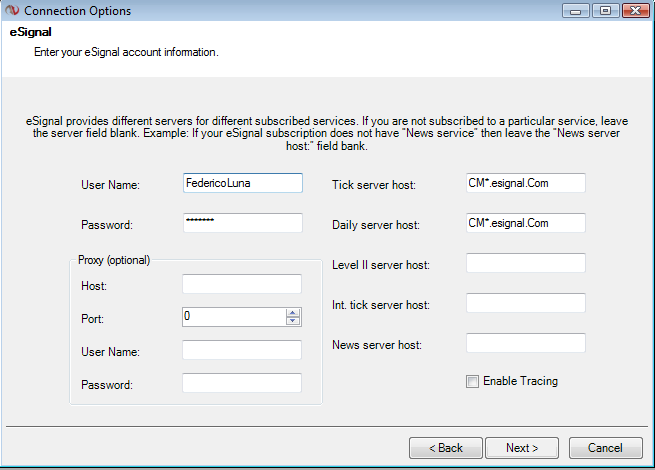
Task: Click the eSignal account Password field
Action: point(242,222)
